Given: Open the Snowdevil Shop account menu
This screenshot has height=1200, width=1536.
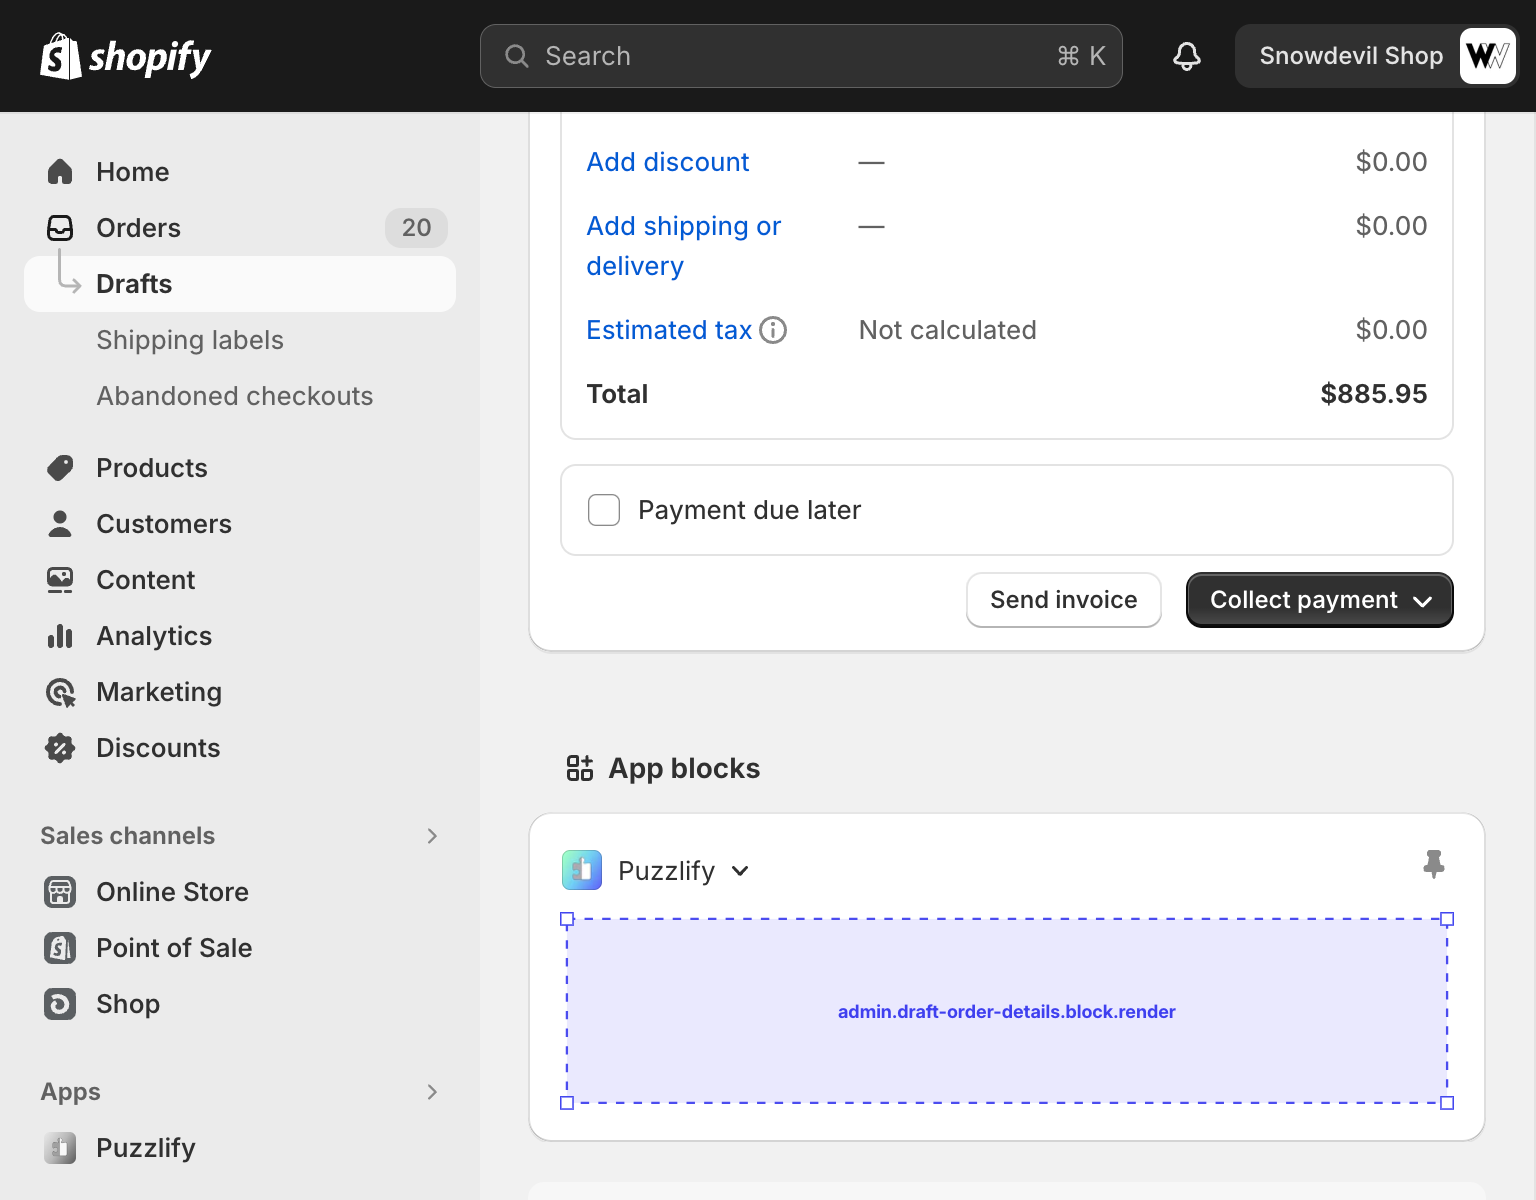Looking at the screenshot, I should 1376,56.
